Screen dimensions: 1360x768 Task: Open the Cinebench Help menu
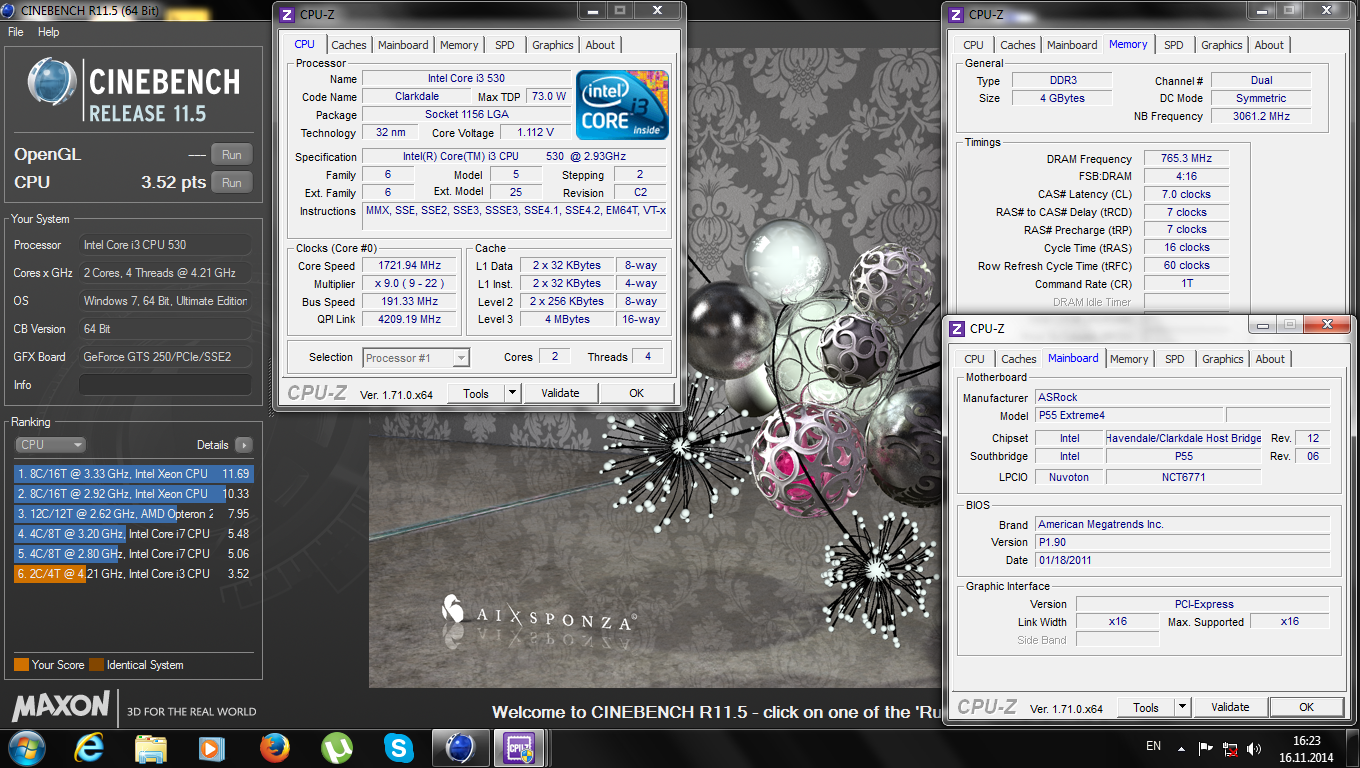49,32
